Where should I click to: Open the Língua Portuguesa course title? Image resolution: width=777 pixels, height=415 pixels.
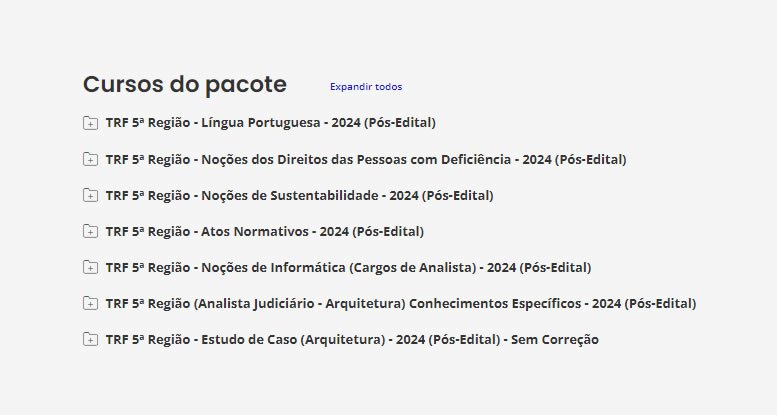click(270, 123)
